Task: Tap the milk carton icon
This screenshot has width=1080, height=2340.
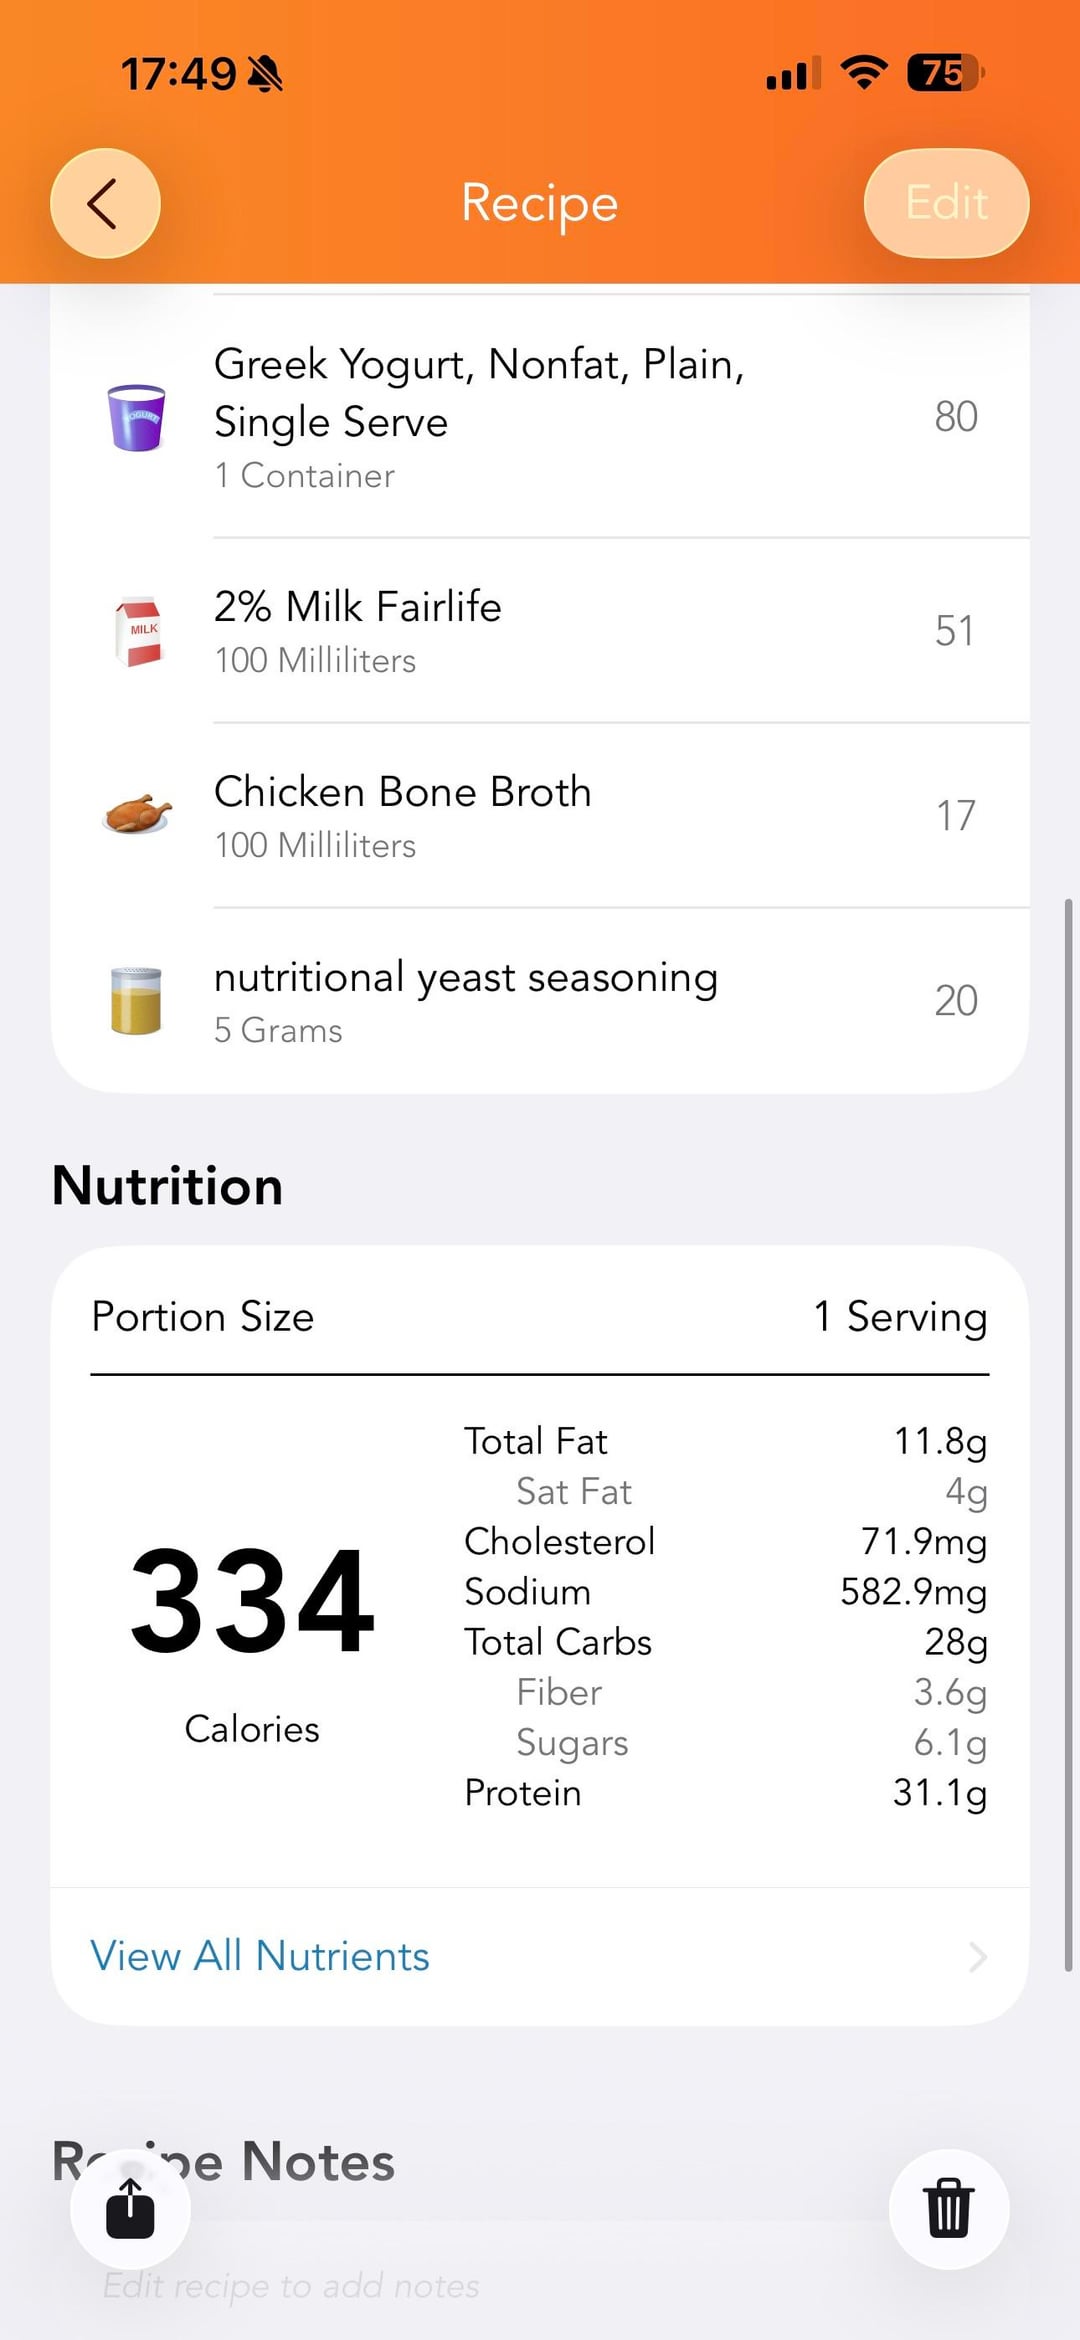Action: tap(138, 631)
